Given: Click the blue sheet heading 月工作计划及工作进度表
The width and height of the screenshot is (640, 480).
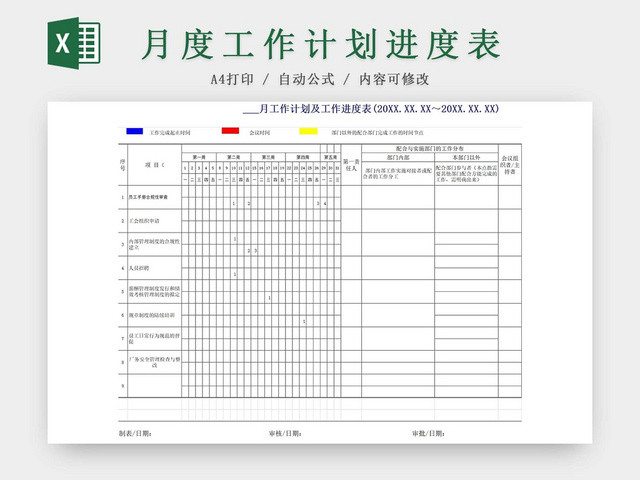Looking at the screenshot, I should [315, 109].
